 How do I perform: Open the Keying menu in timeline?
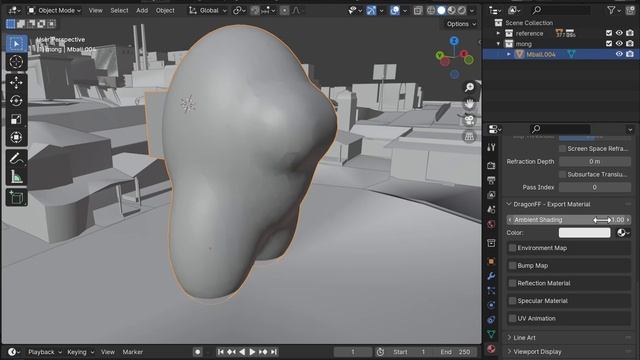pyautogui.click(x=80, y=352)
